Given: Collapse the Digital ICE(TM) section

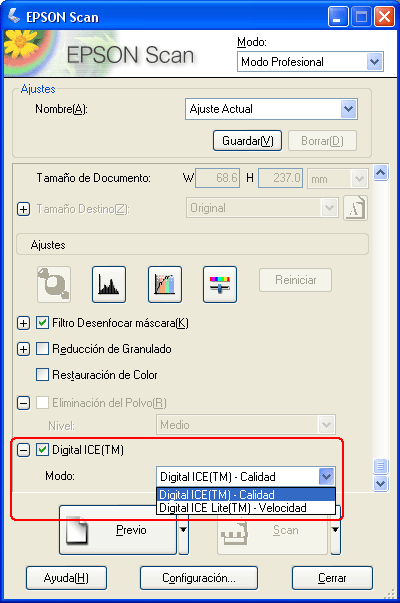Looking at the screenshot, I should [23, 450].
